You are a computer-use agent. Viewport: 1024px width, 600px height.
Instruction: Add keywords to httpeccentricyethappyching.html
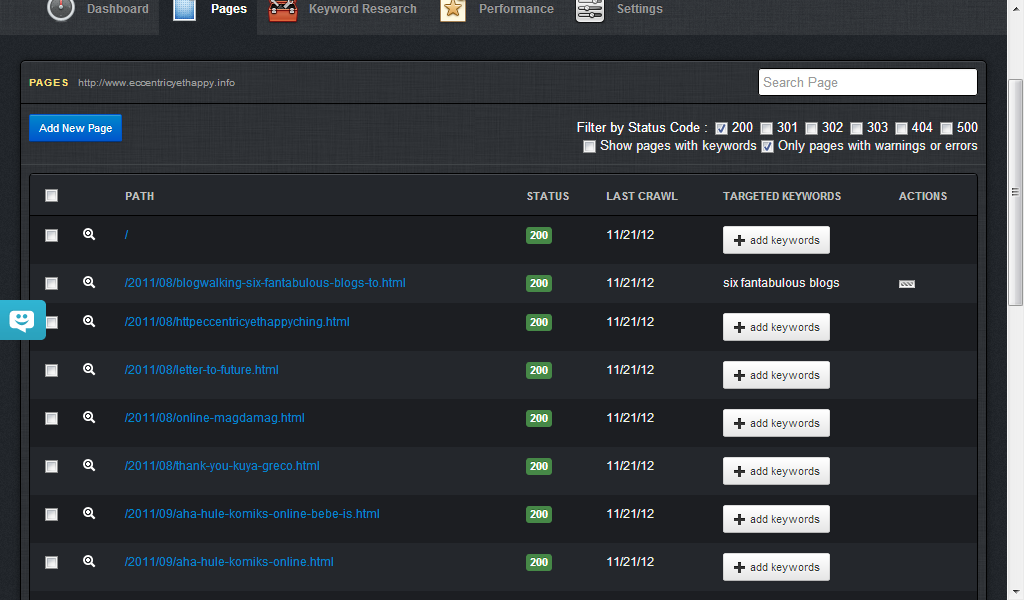tap(776, 327)
